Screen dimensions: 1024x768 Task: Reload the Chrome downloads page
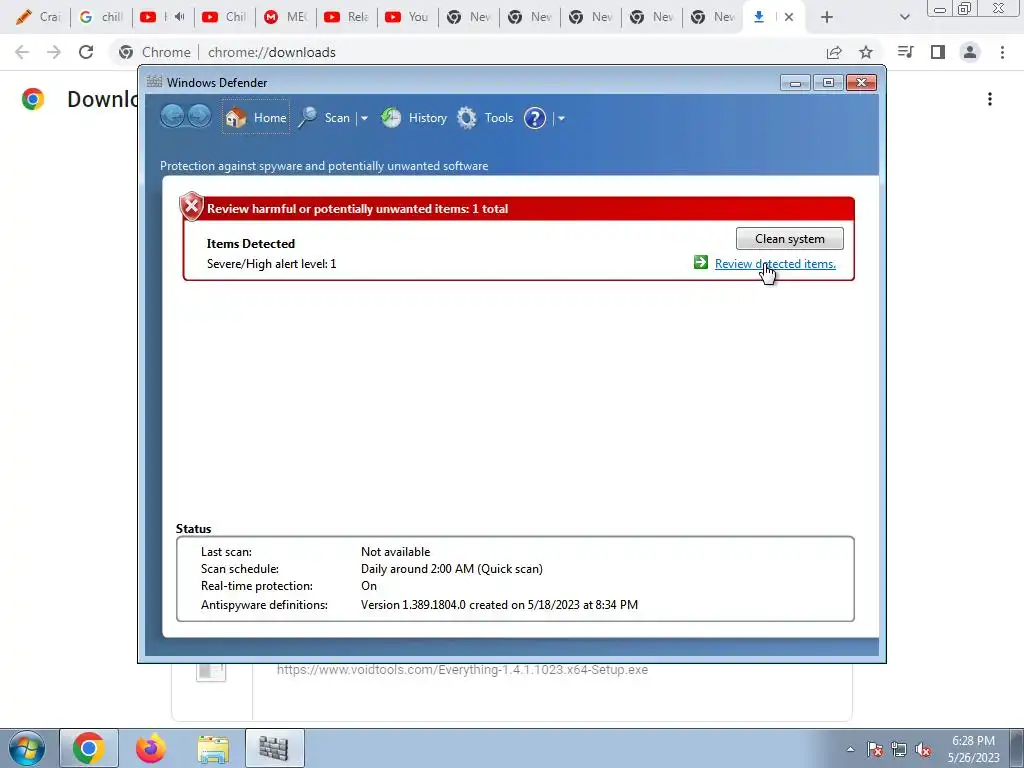point(86,52)
